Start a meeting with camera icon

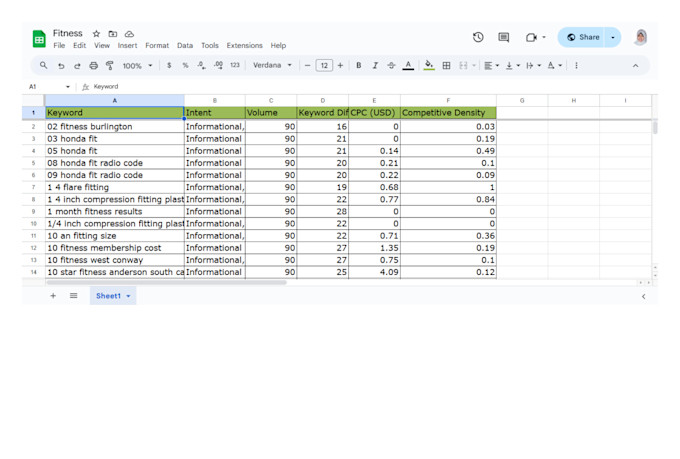point(531,37)
